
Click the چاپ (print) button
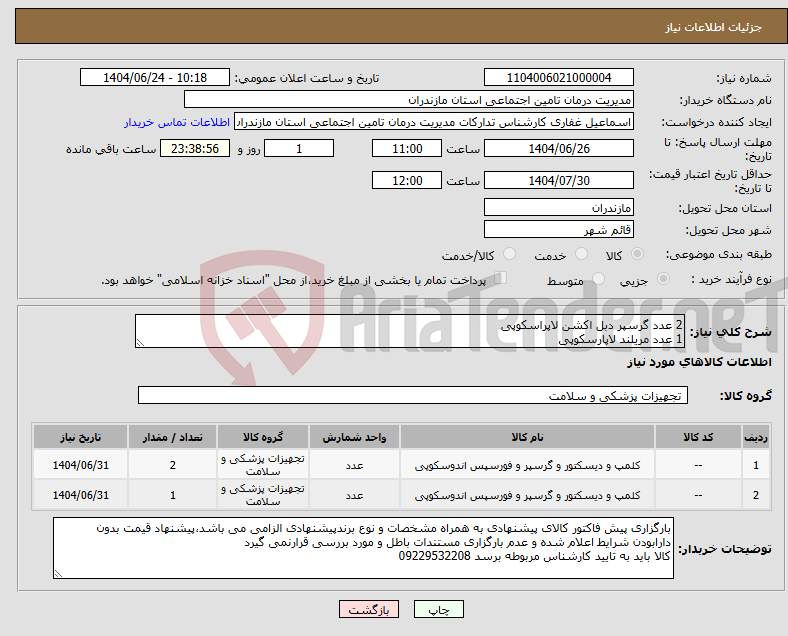pos(438,609)
